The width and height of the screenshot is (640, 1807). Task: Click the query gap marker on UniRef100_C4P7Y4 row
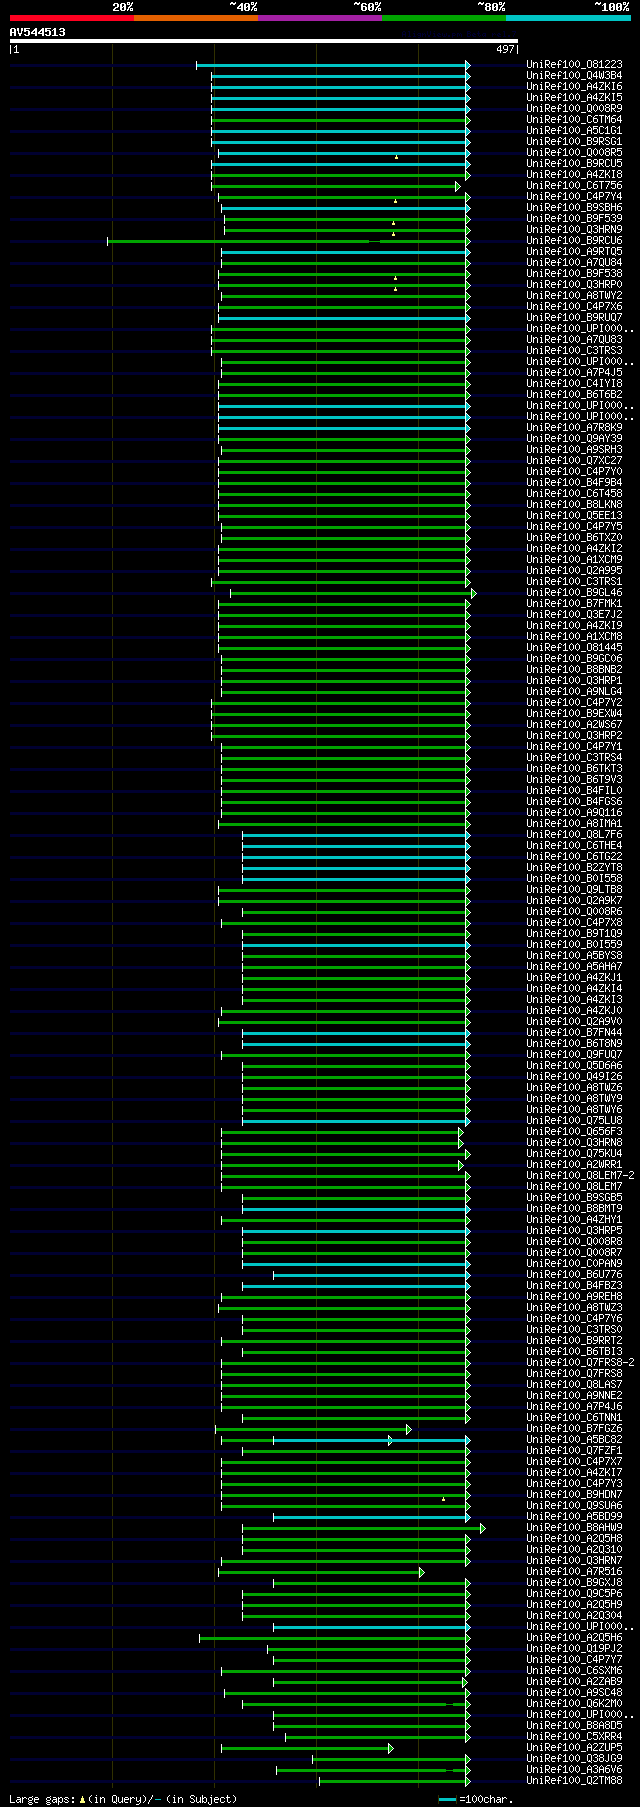pyautogui.click(x=396, y=201)
